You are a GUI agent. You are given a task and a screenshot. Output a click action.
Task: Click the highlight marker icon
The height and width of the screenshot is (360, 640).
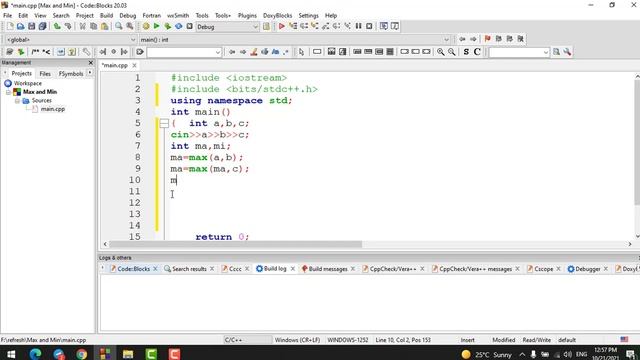pyautogui.click(x=254, y=52)
